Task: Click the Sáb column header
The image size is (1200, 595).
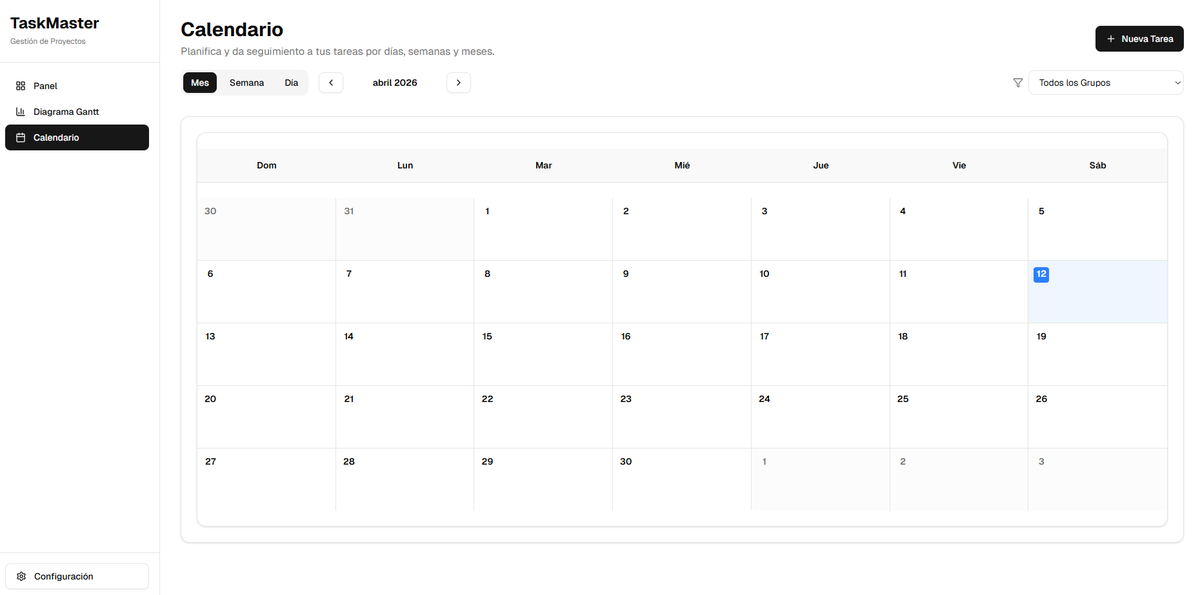Action: (x=1098, y=165)
